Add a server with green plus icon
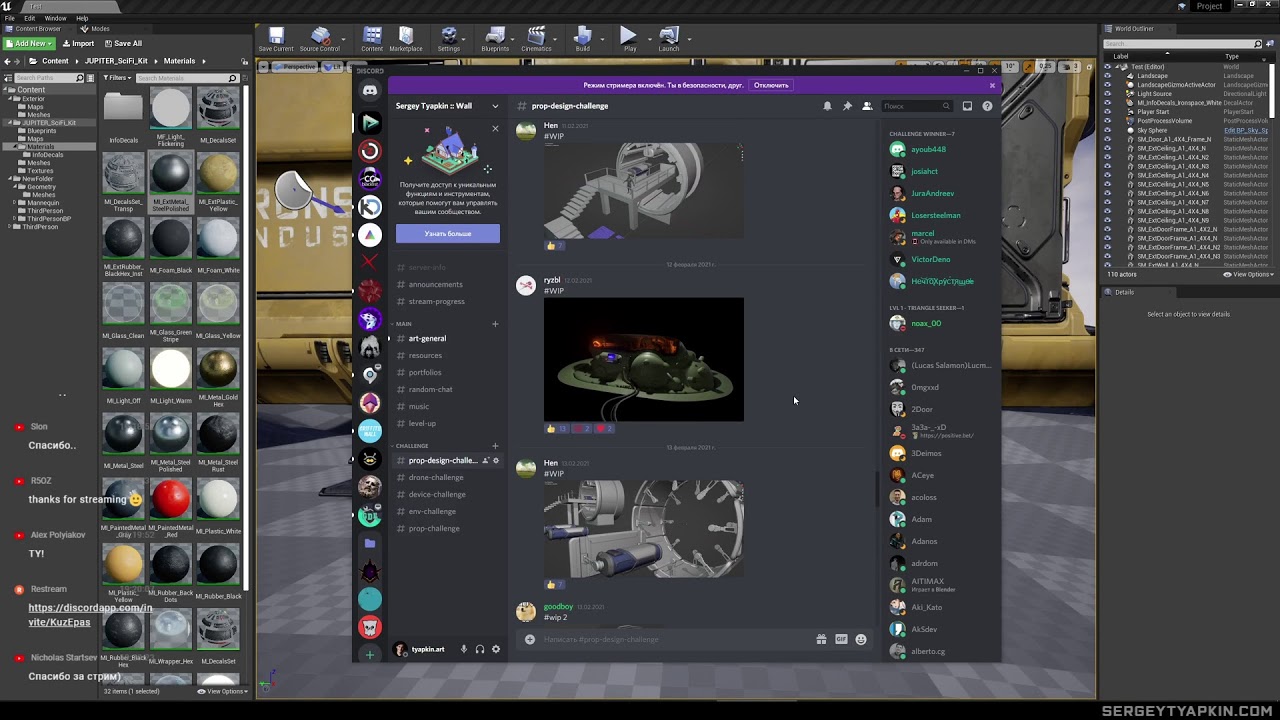This screenshot has height=720, width=1280. 370,655
